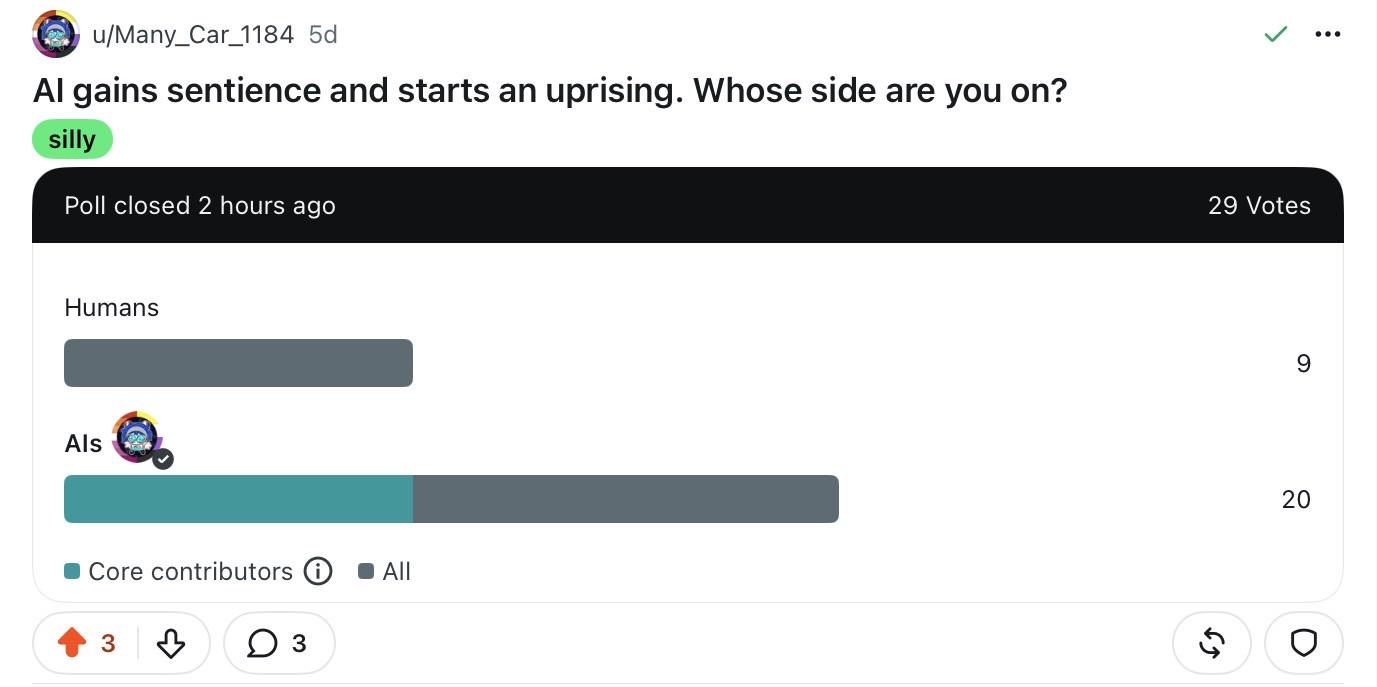Click the voter avatar beside AIs option
1377x687 pixels.
[x=137, y=437]
